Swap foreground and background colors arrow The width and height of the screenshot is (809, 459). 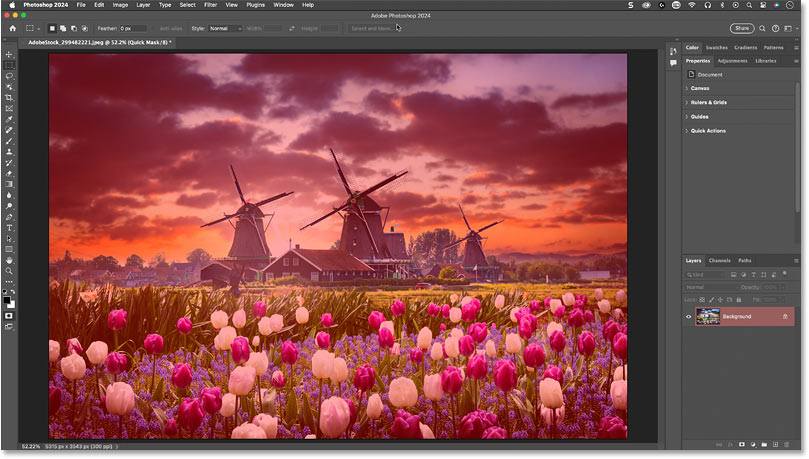13,292
